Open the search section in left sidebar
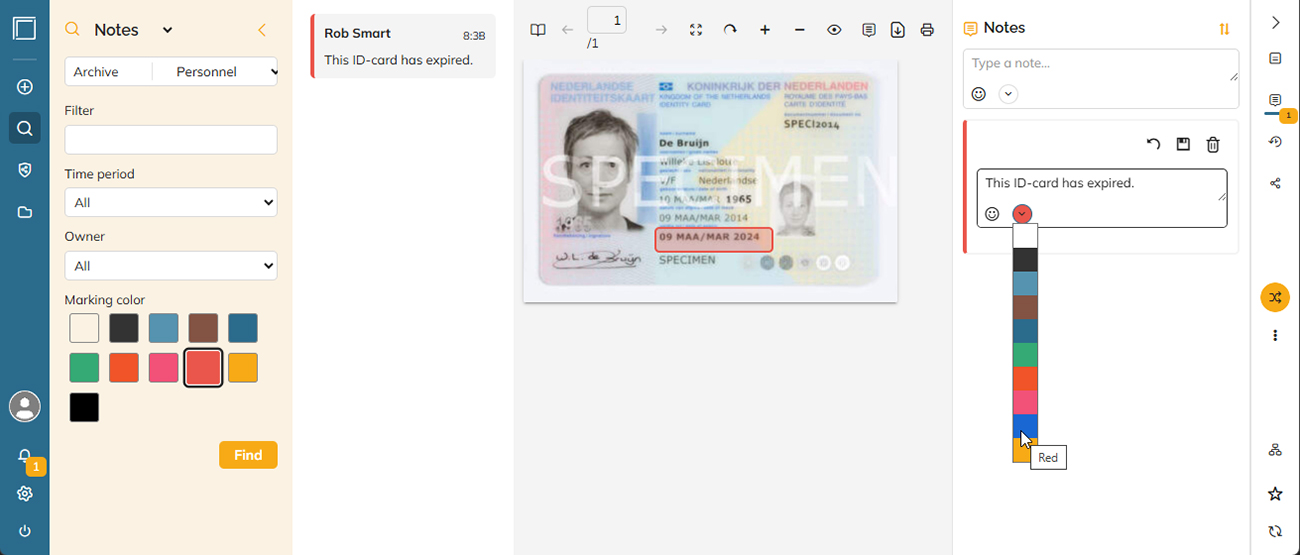The height and width of the screenshot is (555, 1300). (x=25, y=128)
